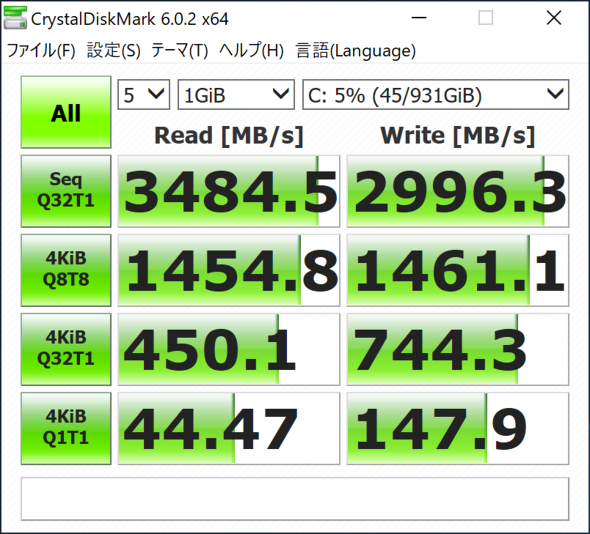Viewport: 590px width, 534px height.
Task: Click the CrystalDiskMark app icon in title bar
Action: (15, 18)
